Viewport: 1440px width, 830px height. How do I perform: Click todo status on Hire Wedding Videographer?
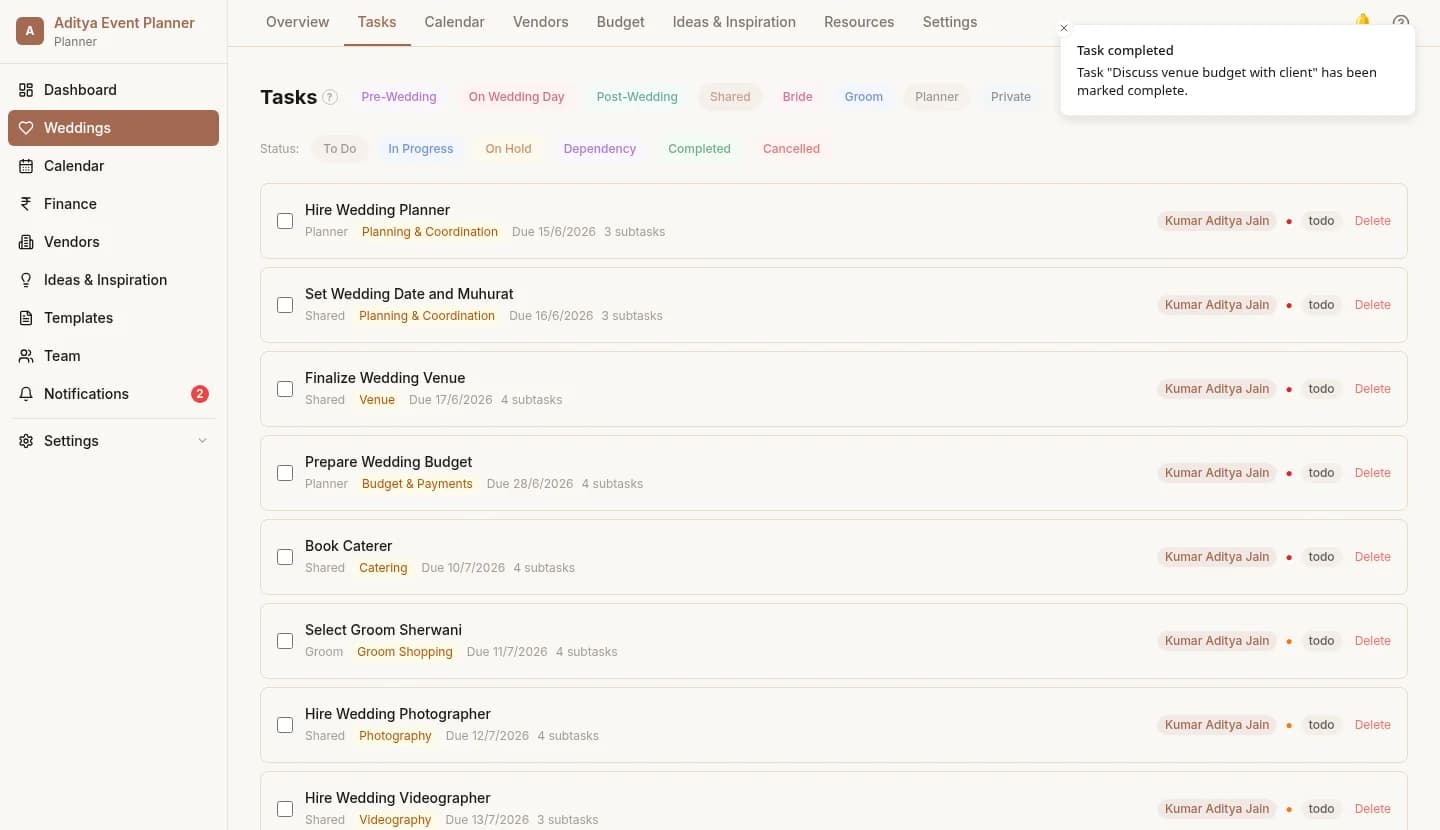(x=1321, y=809)
